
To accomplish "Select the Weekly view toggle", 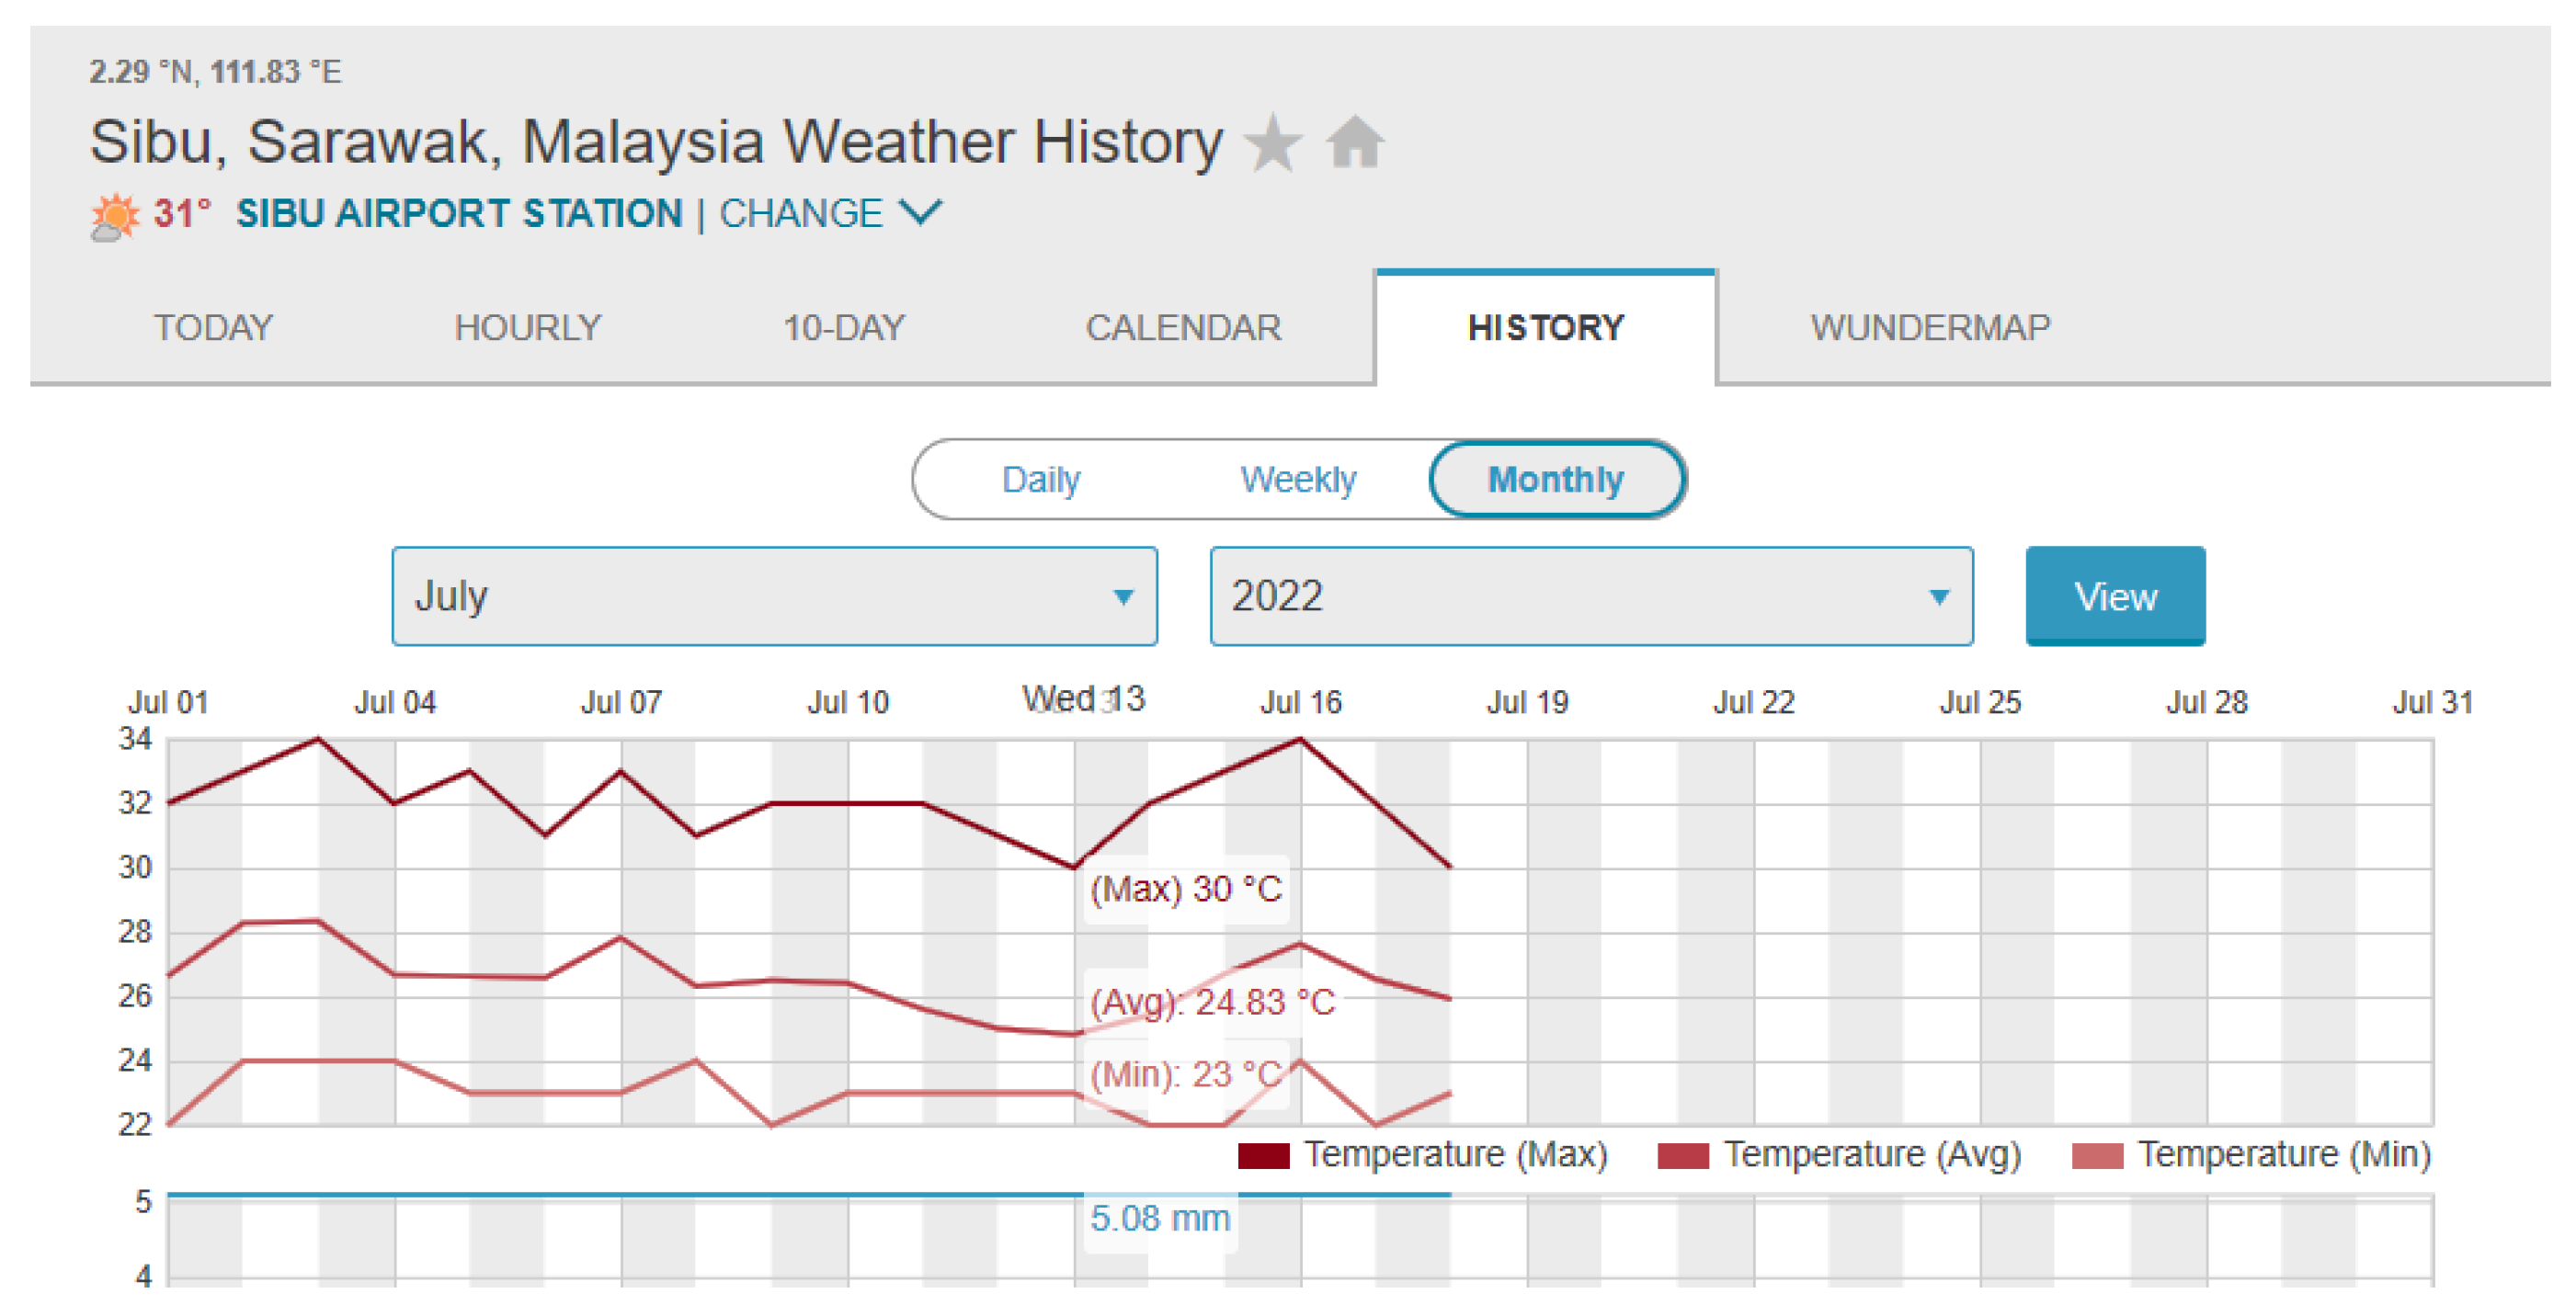I will 1297,480.
